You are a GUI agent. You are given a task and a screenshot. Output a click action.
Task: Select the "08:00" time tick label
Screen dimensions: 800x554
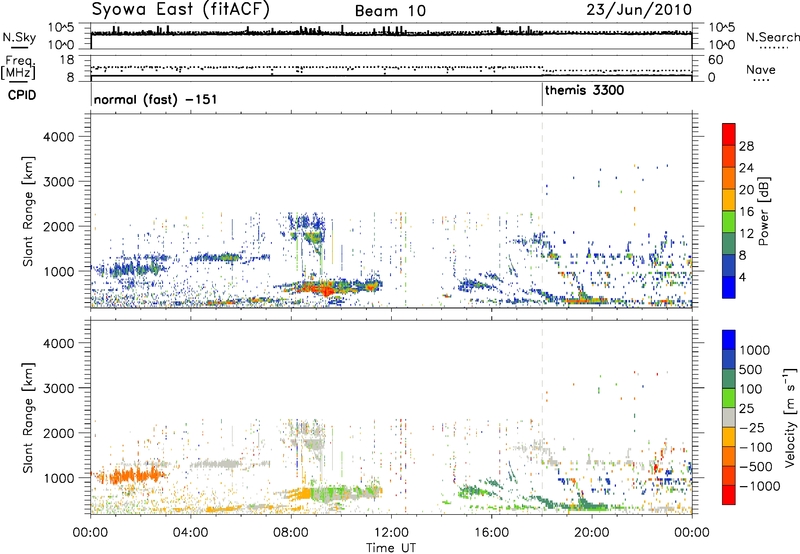click(291, 533)
